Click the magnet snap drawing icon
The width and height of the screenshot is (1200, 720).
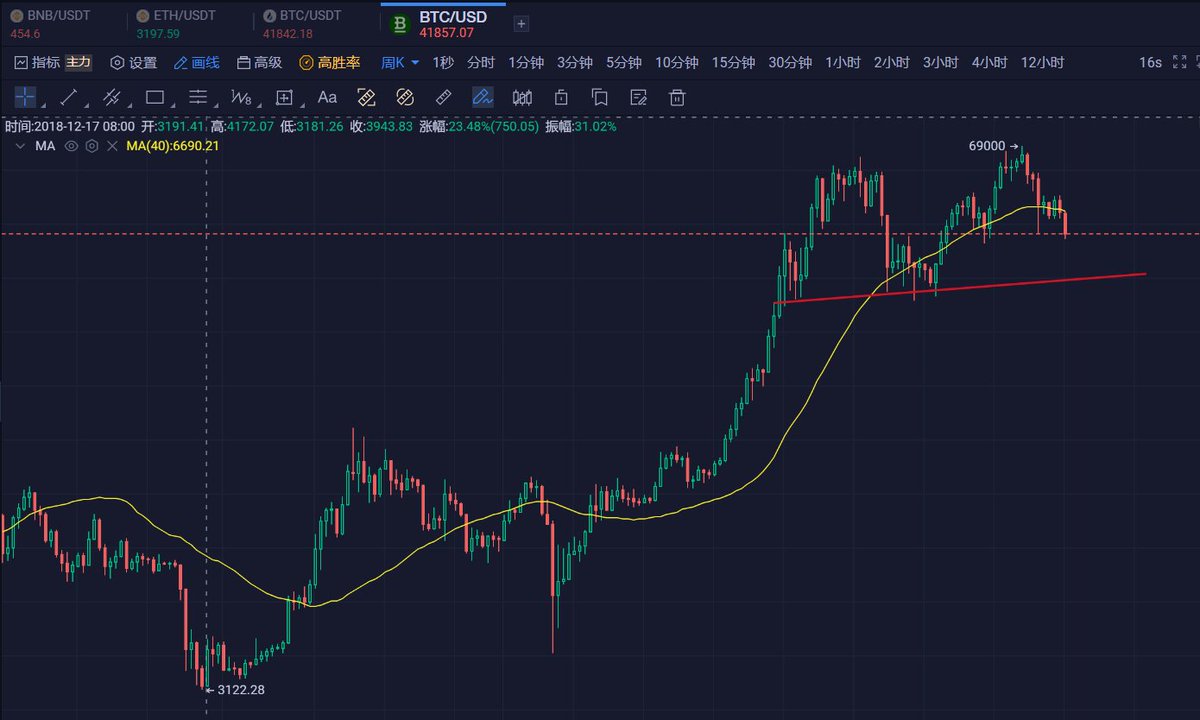(366, 97)
